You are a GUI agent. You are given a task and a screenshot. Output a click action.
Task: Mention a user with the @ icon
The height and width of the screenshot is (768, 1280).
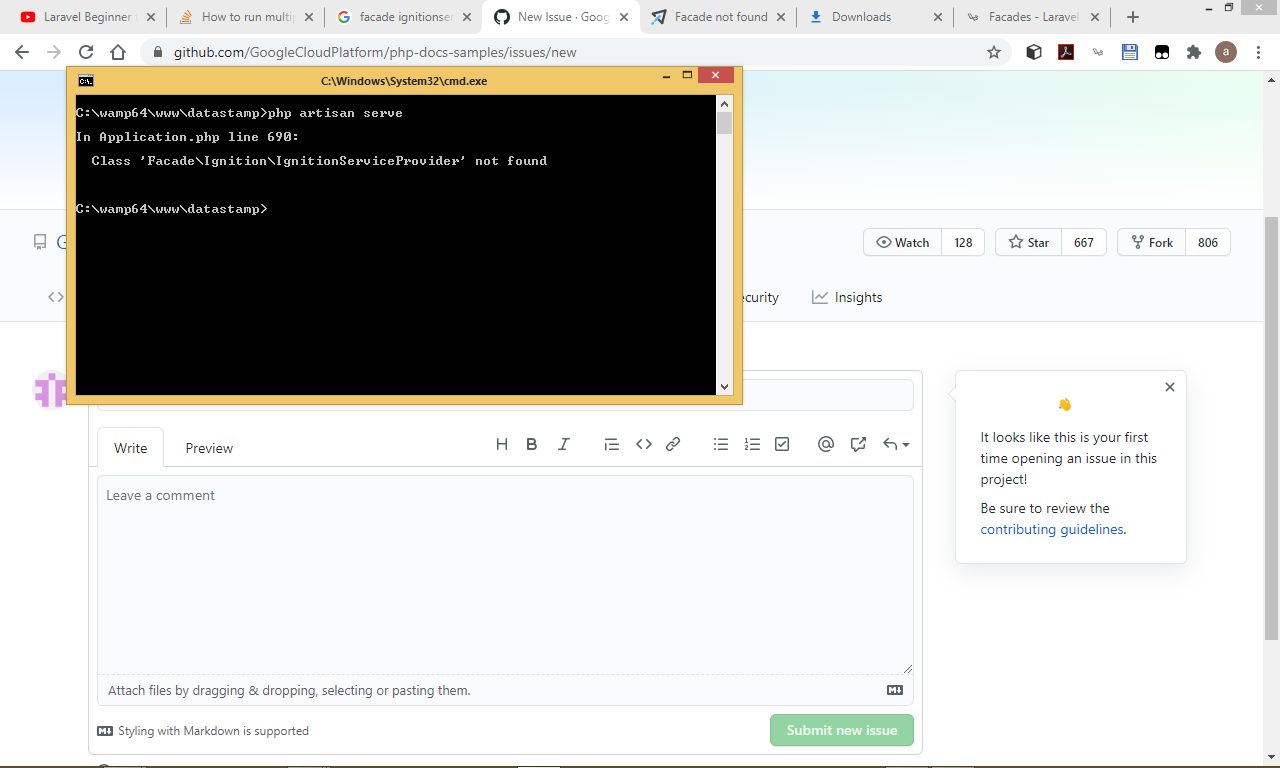click(825, 444)
